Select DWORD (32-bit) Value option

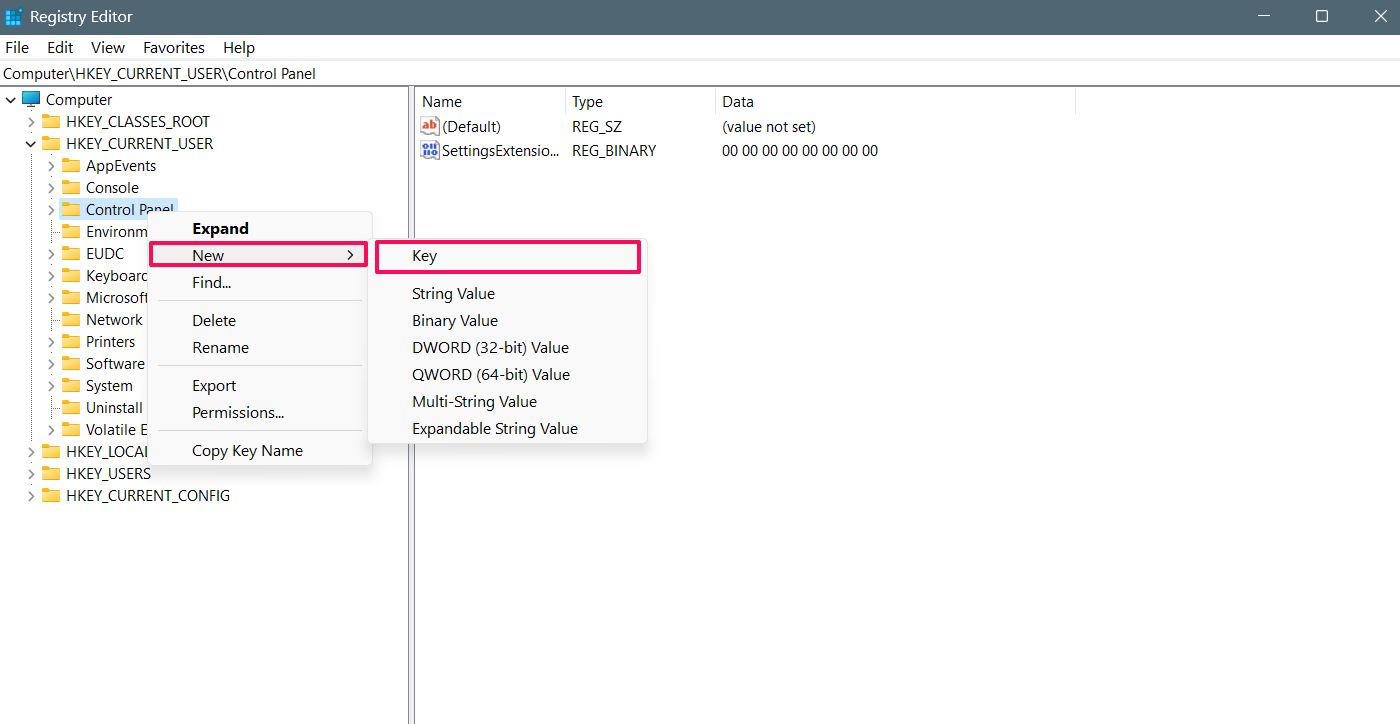[490, 348]
